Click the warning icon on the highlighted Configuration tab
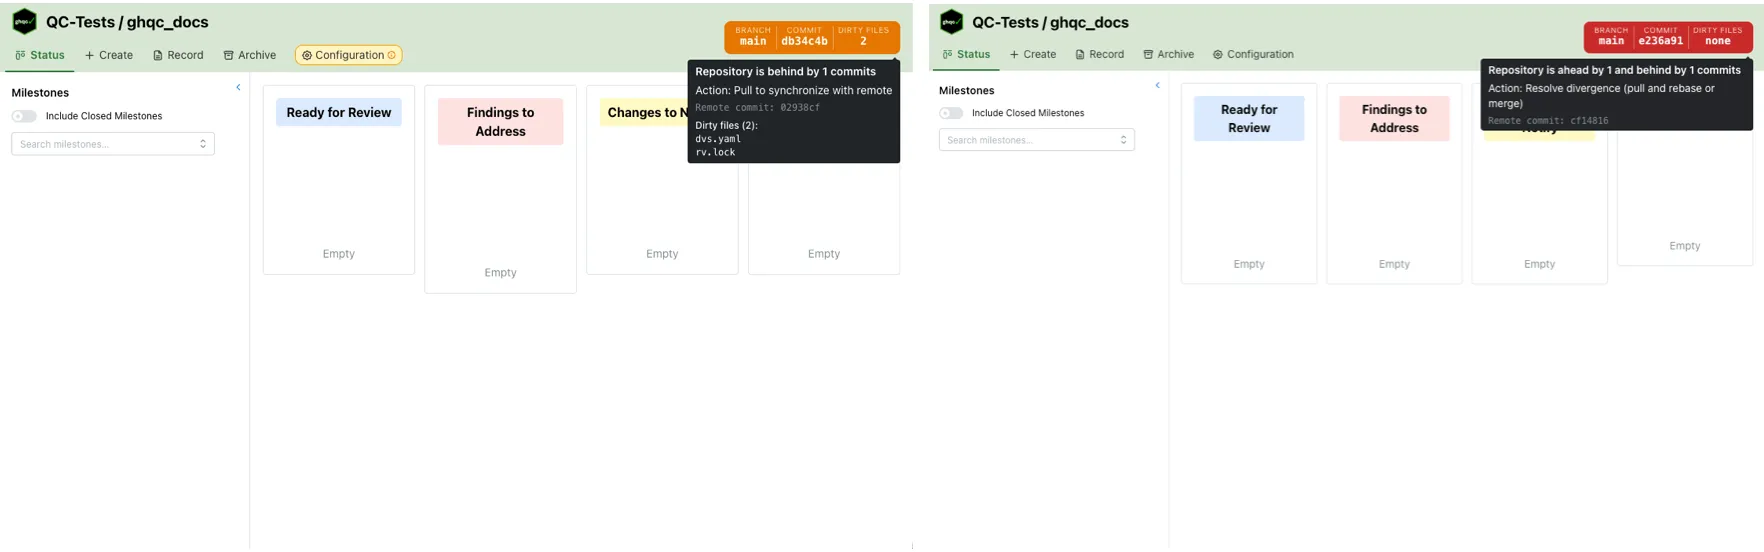Image resolution: width=1764 pixels, height=552 pixels. click(392, 55)
